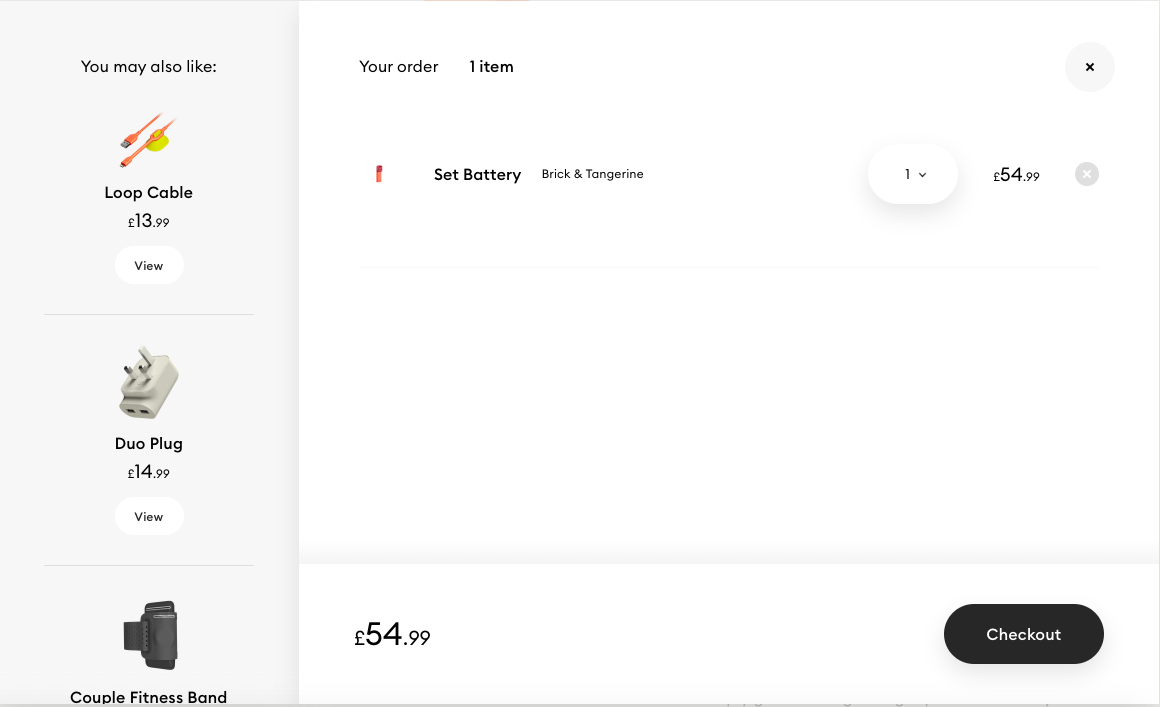Click the Loop Cable price £13.99

click(149, 221)
